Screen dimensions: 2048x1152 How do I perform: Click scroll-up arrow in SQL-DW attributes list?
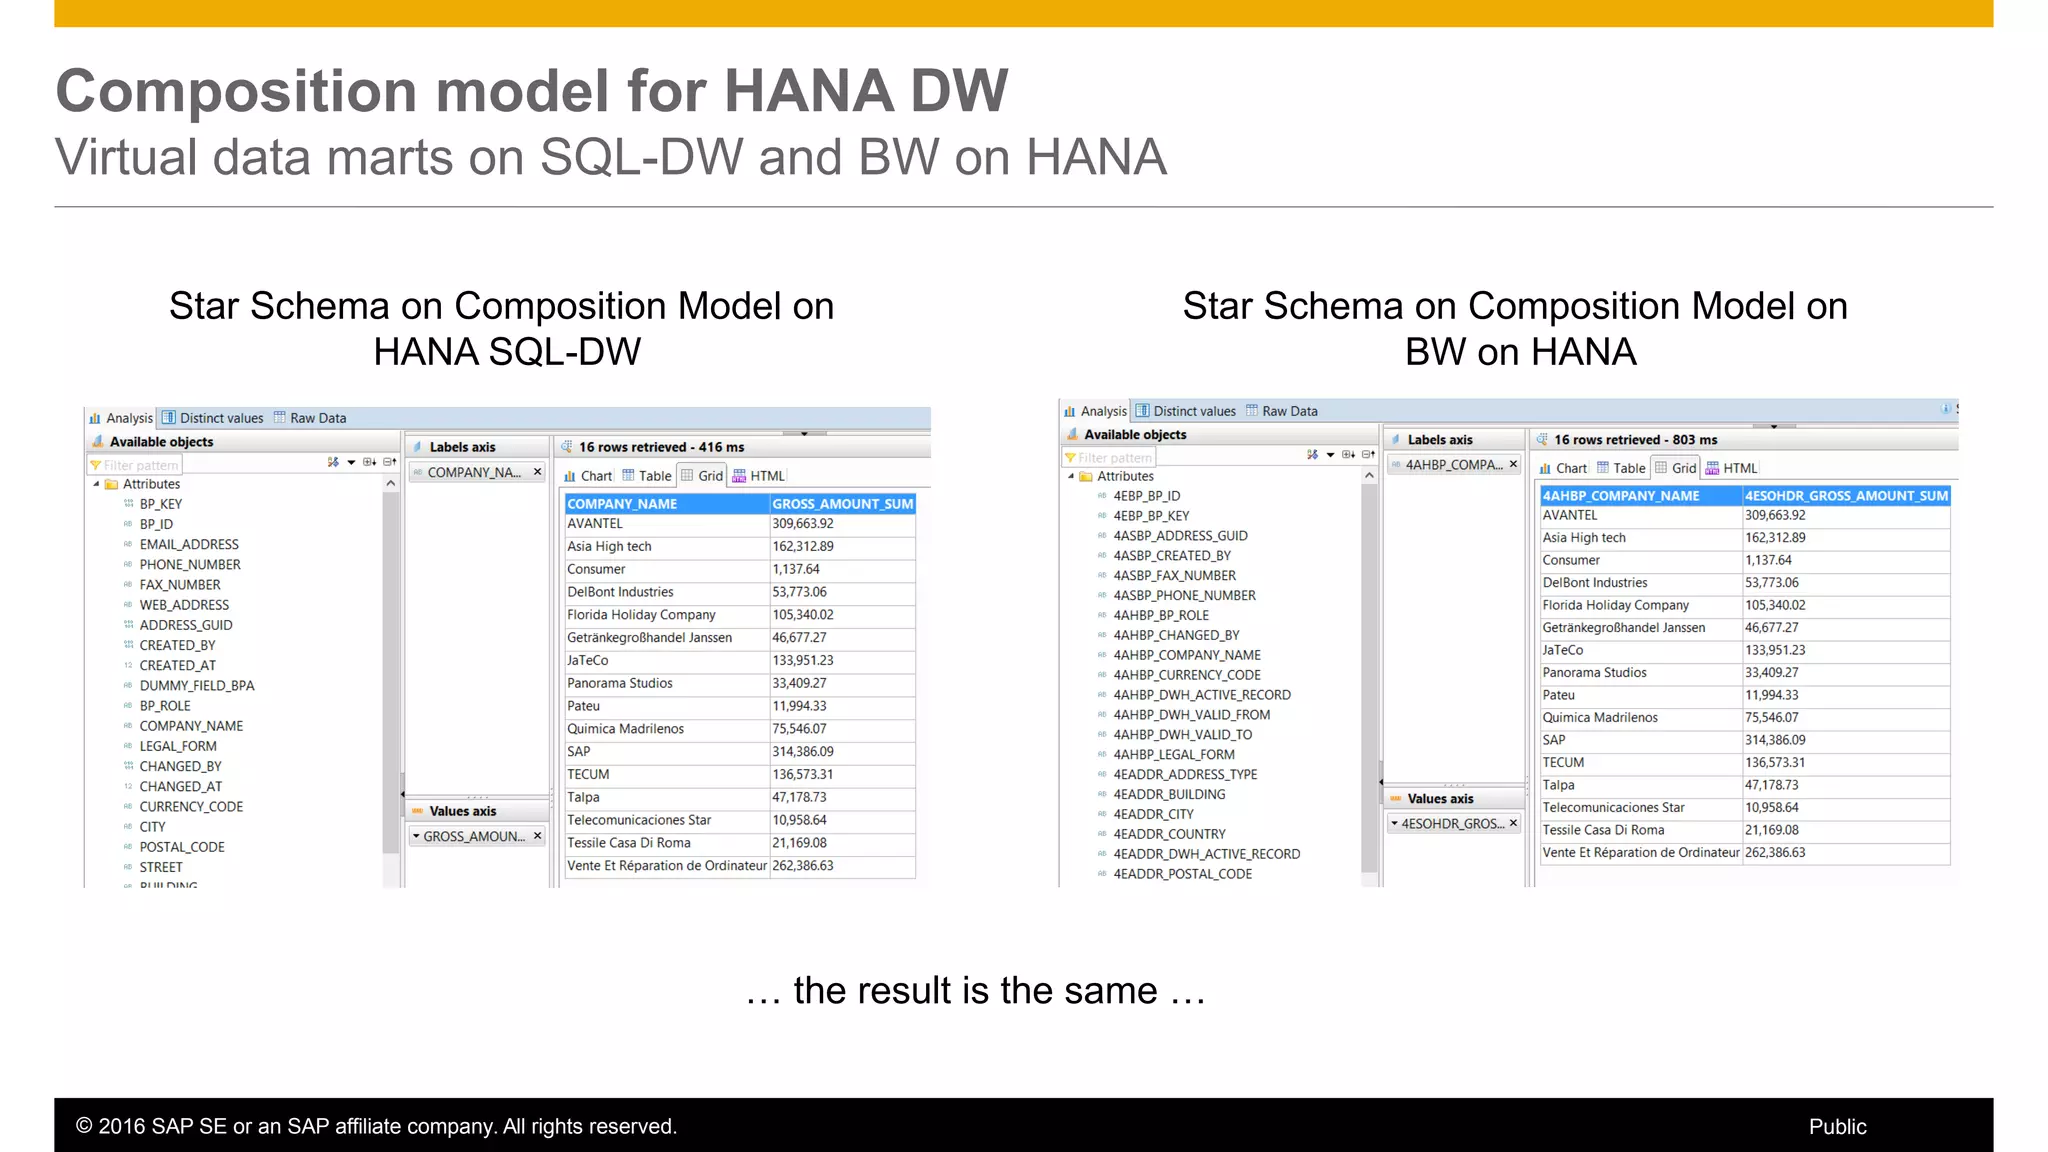click(x=391, y=484)
